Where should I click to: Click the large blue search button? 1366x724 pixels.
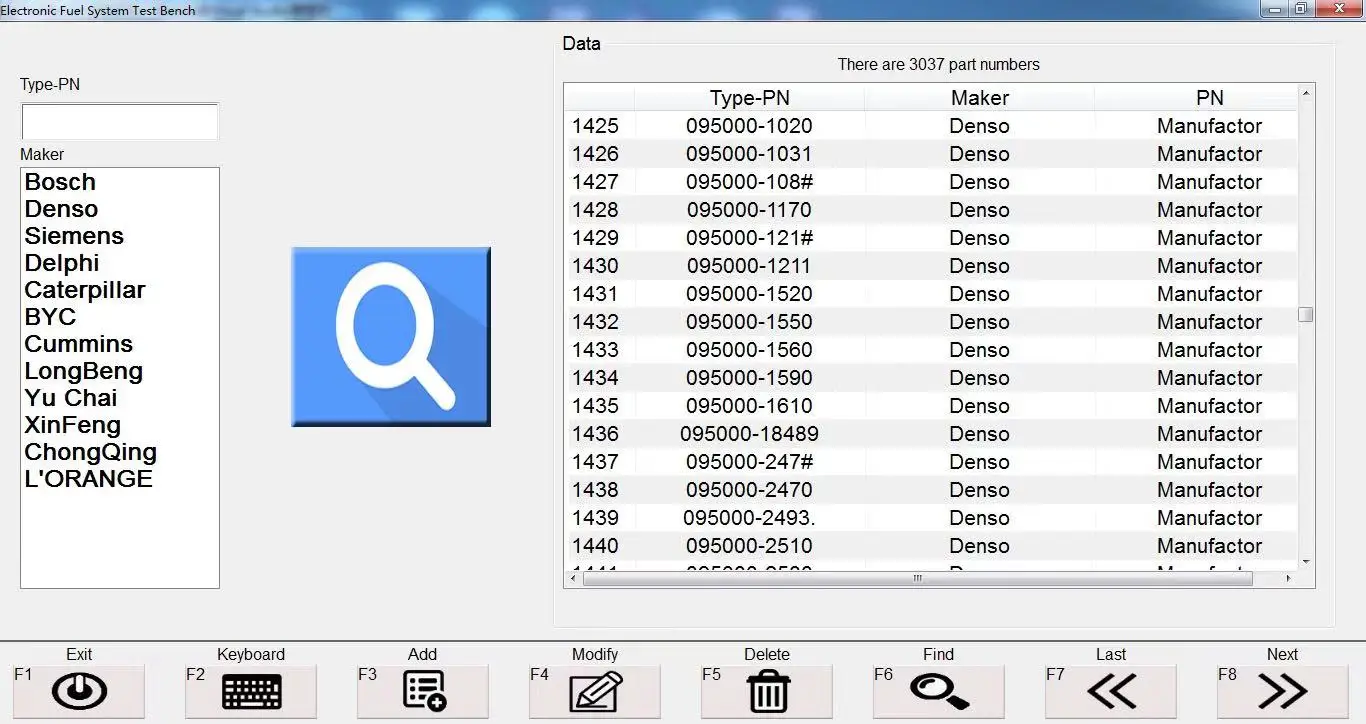(x=391, y=337)
